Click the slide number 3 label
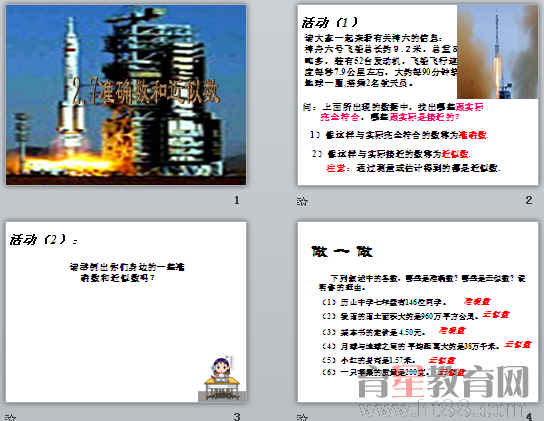This screenshot has width=544, height=421. [x=237, y=416]
